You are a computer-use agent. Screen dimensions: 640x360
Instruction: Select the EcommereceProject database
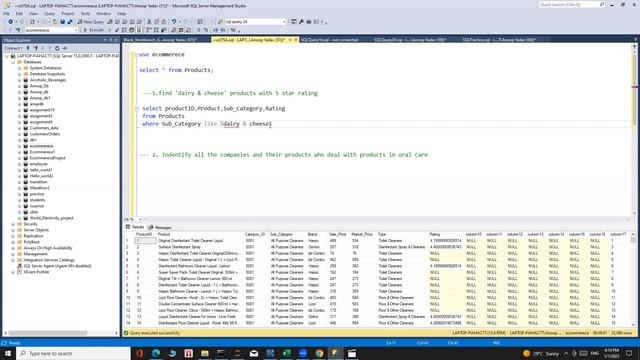[47, 158]
